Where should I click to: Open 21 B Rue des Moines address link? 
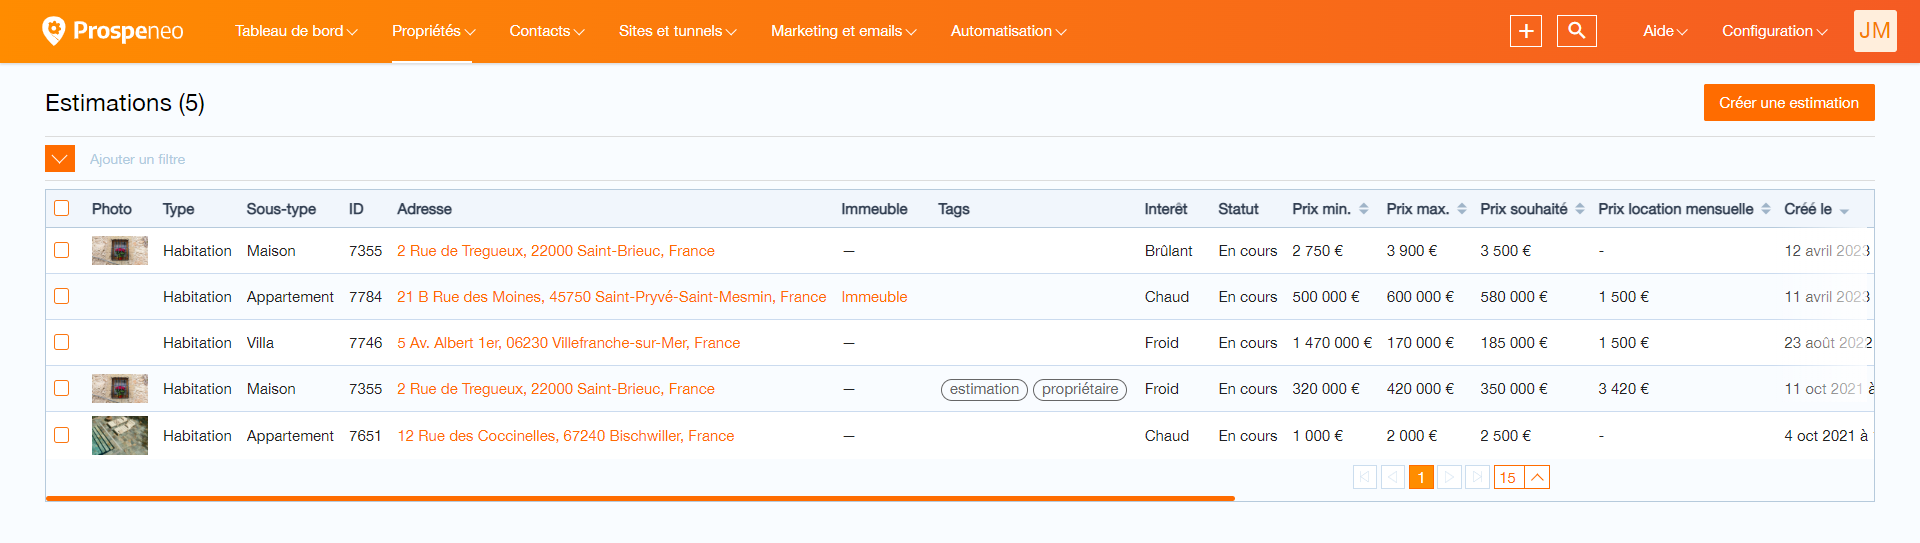pyautogui.click(x=611, y=297)
